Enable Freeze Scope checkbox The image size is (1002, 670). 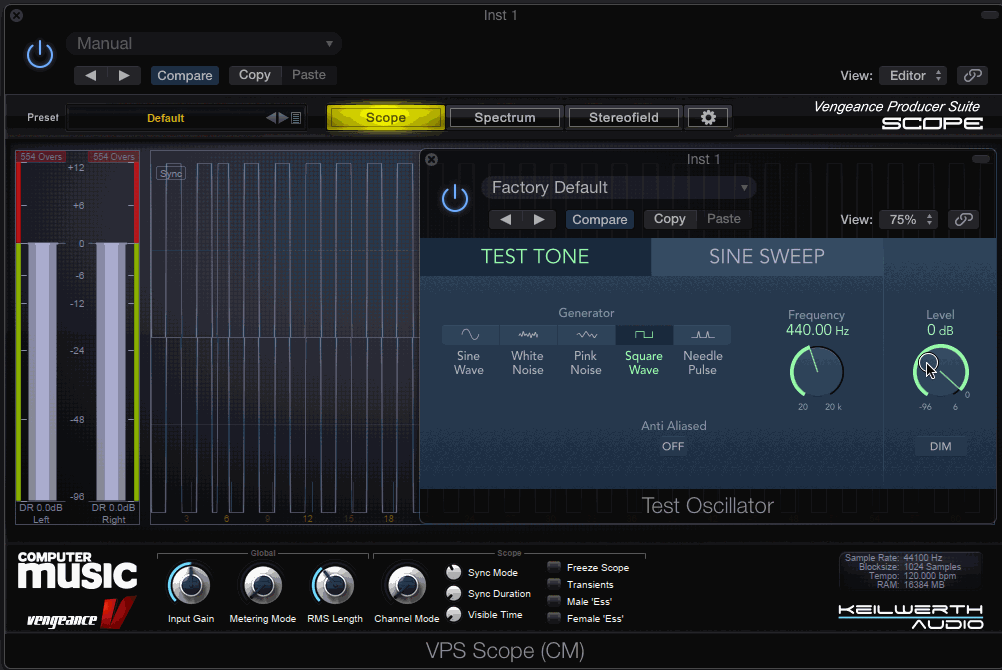coord(554,567)
